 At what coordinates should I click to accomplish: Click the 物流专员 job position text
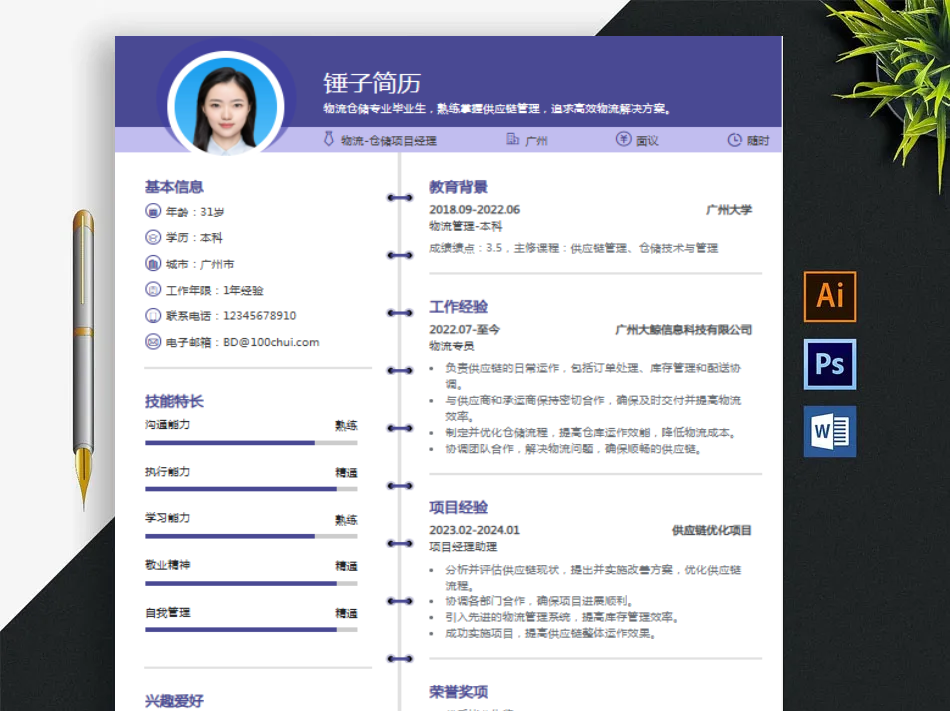pos(452,346)
